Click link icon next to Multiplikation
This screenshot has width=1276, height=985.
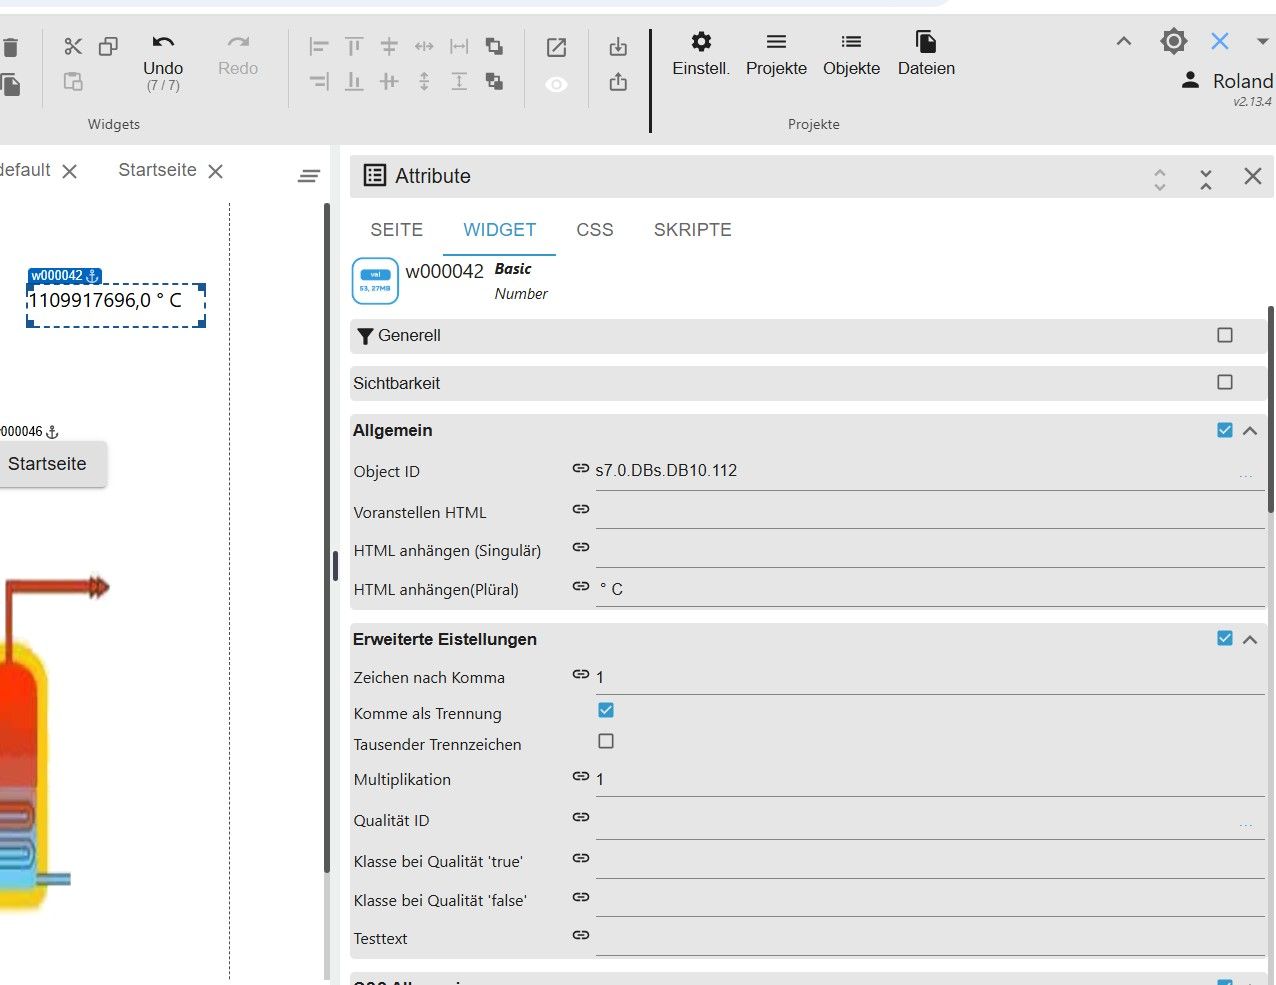click(x=580, y=777)
